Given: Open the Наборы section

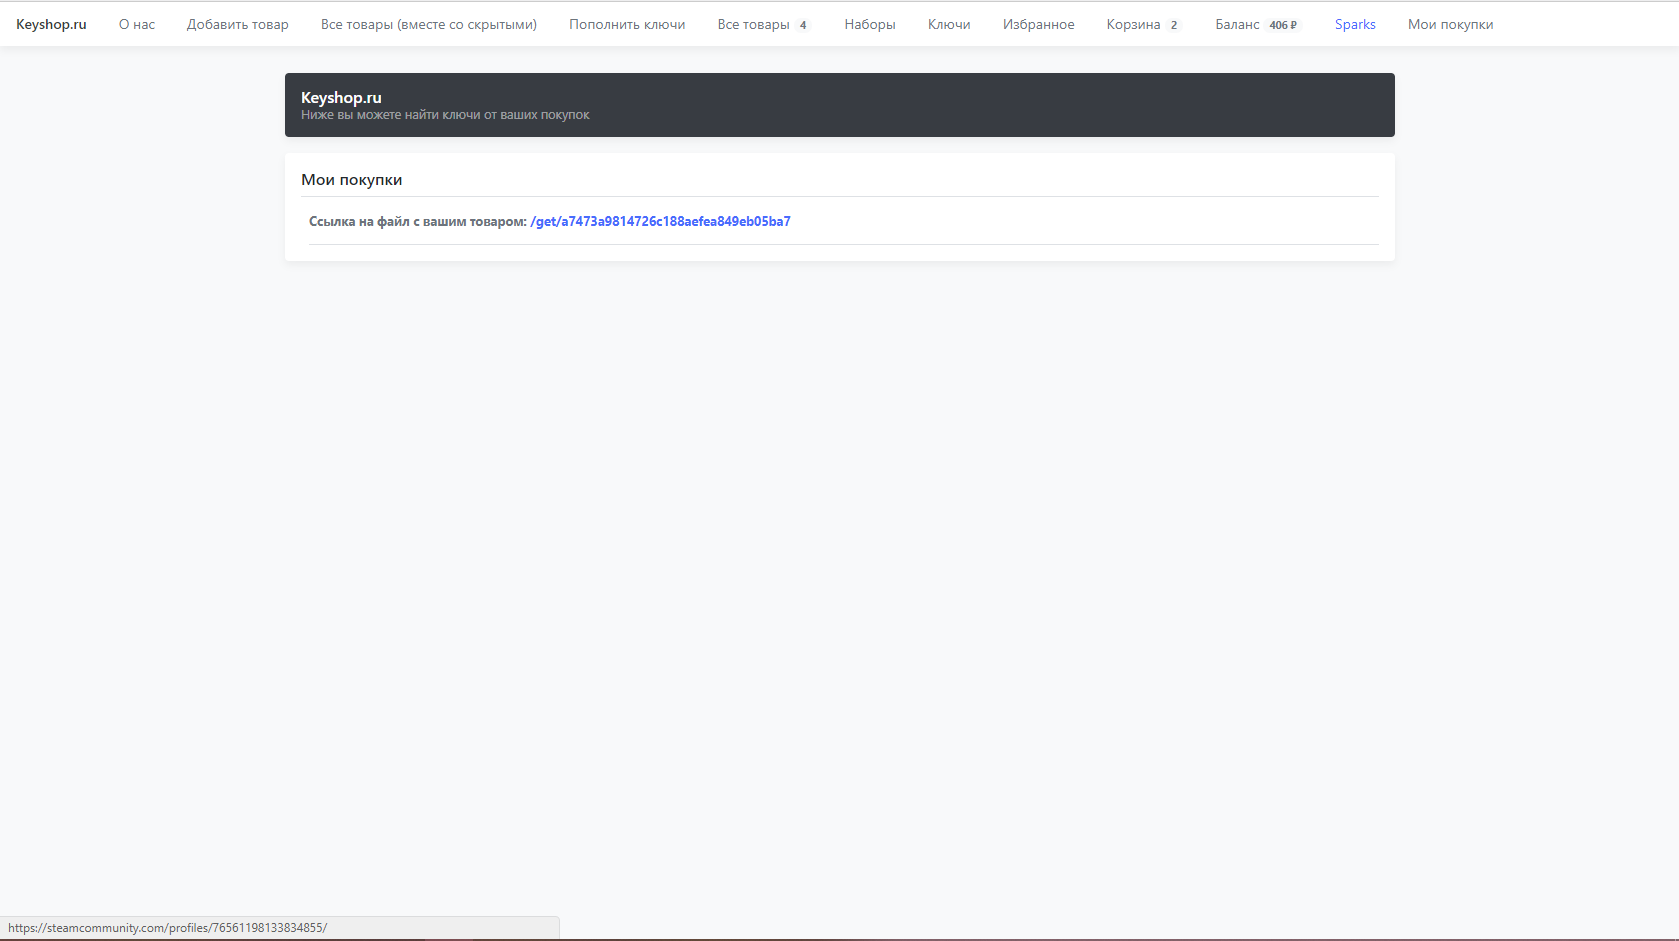Looking at the screenshot, I should 869,24.
